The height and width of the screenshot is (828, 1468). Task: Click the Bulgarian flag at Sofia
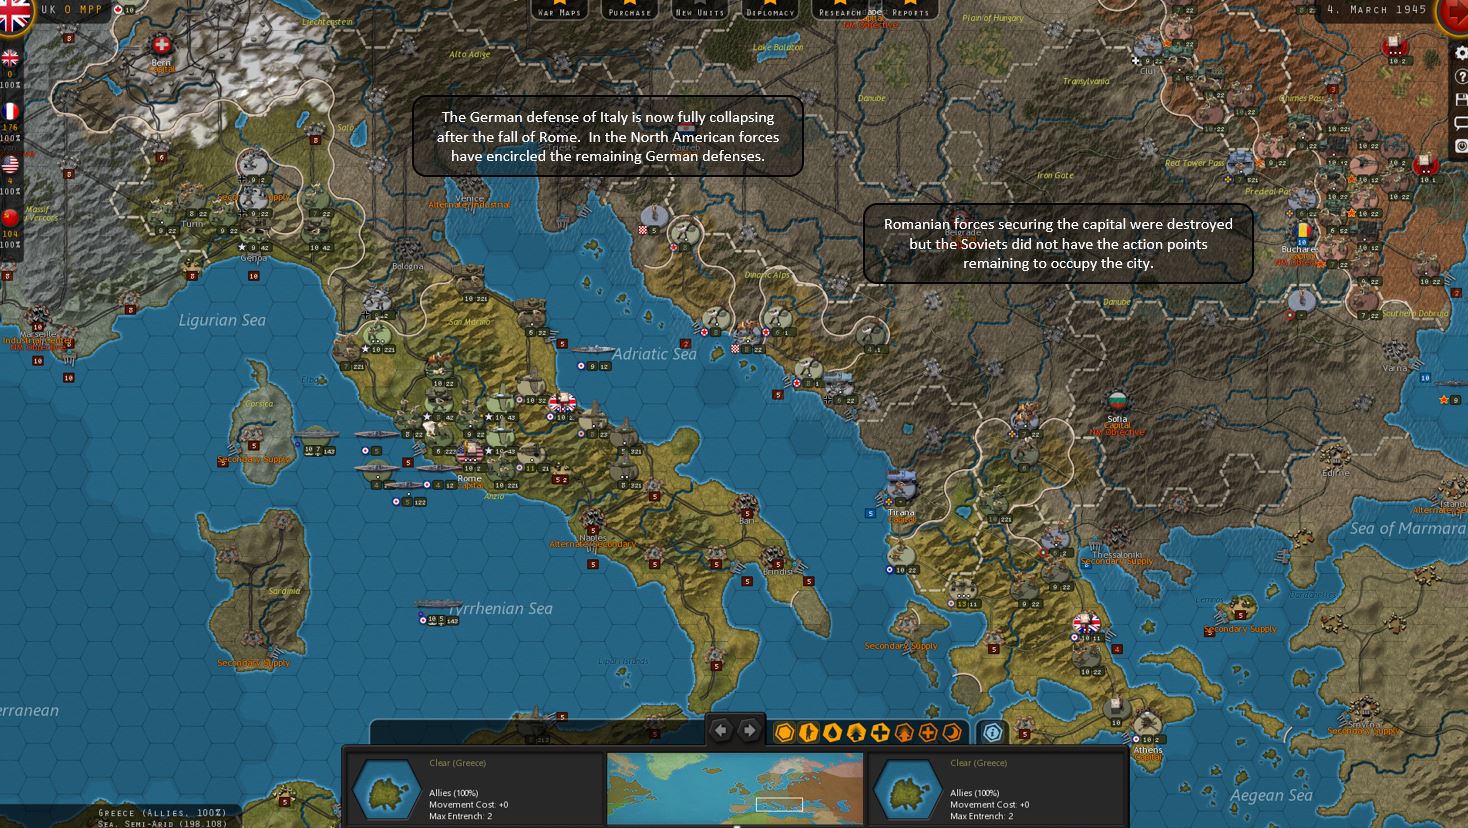pyautogui.click(x=1117, y=403)
